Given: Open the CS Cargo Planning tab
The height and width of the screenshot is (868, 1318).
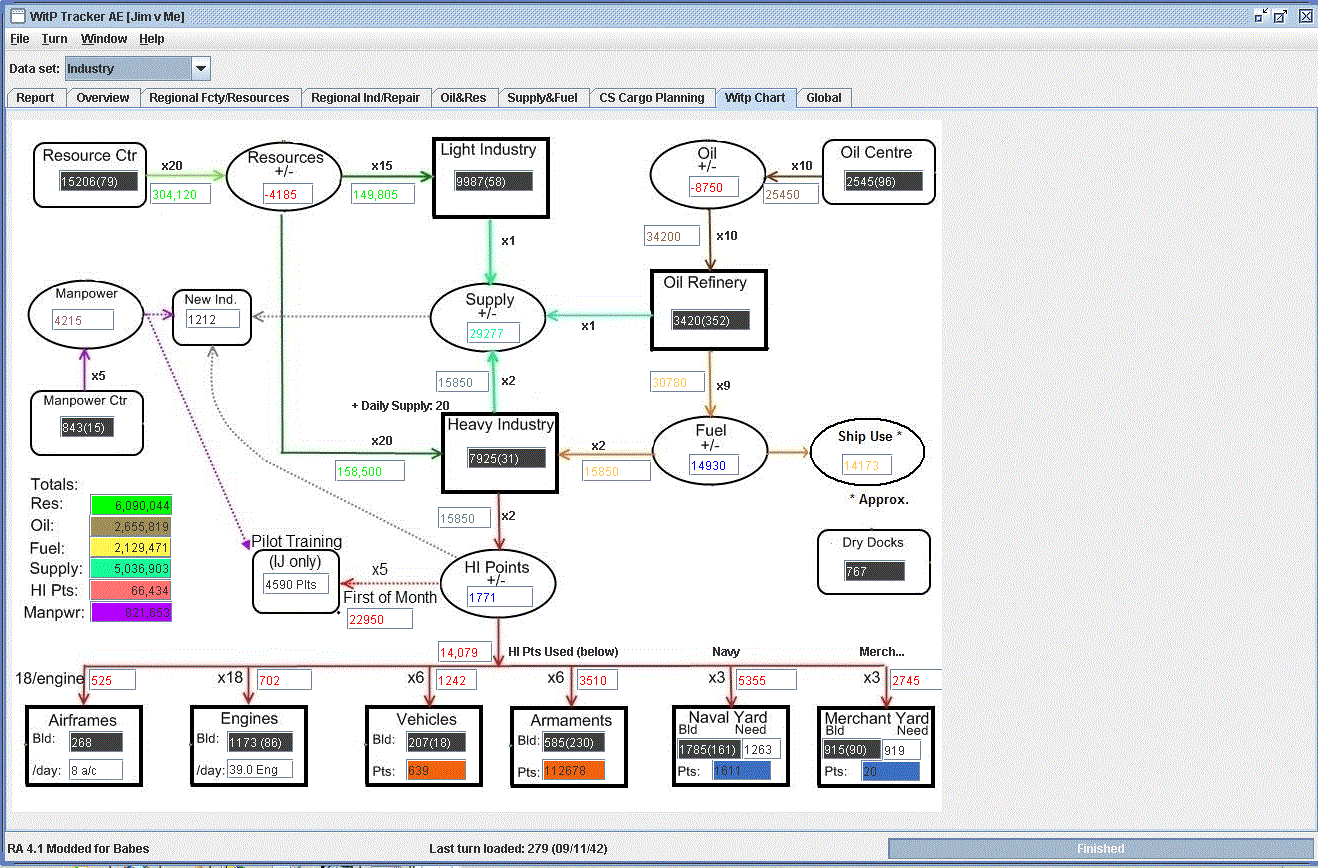Looking at the screenshot, I should (x=652, y=98).
